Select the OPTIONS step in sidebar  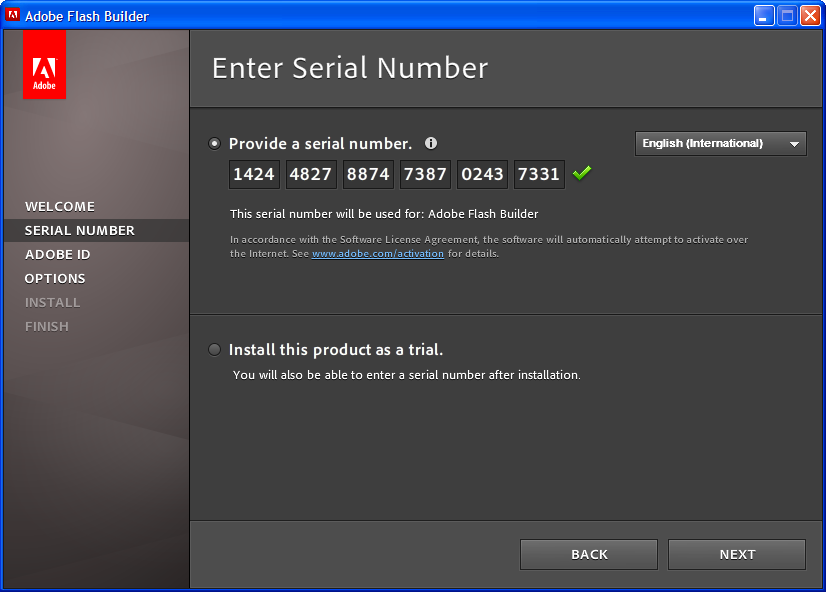pos(55,279)
